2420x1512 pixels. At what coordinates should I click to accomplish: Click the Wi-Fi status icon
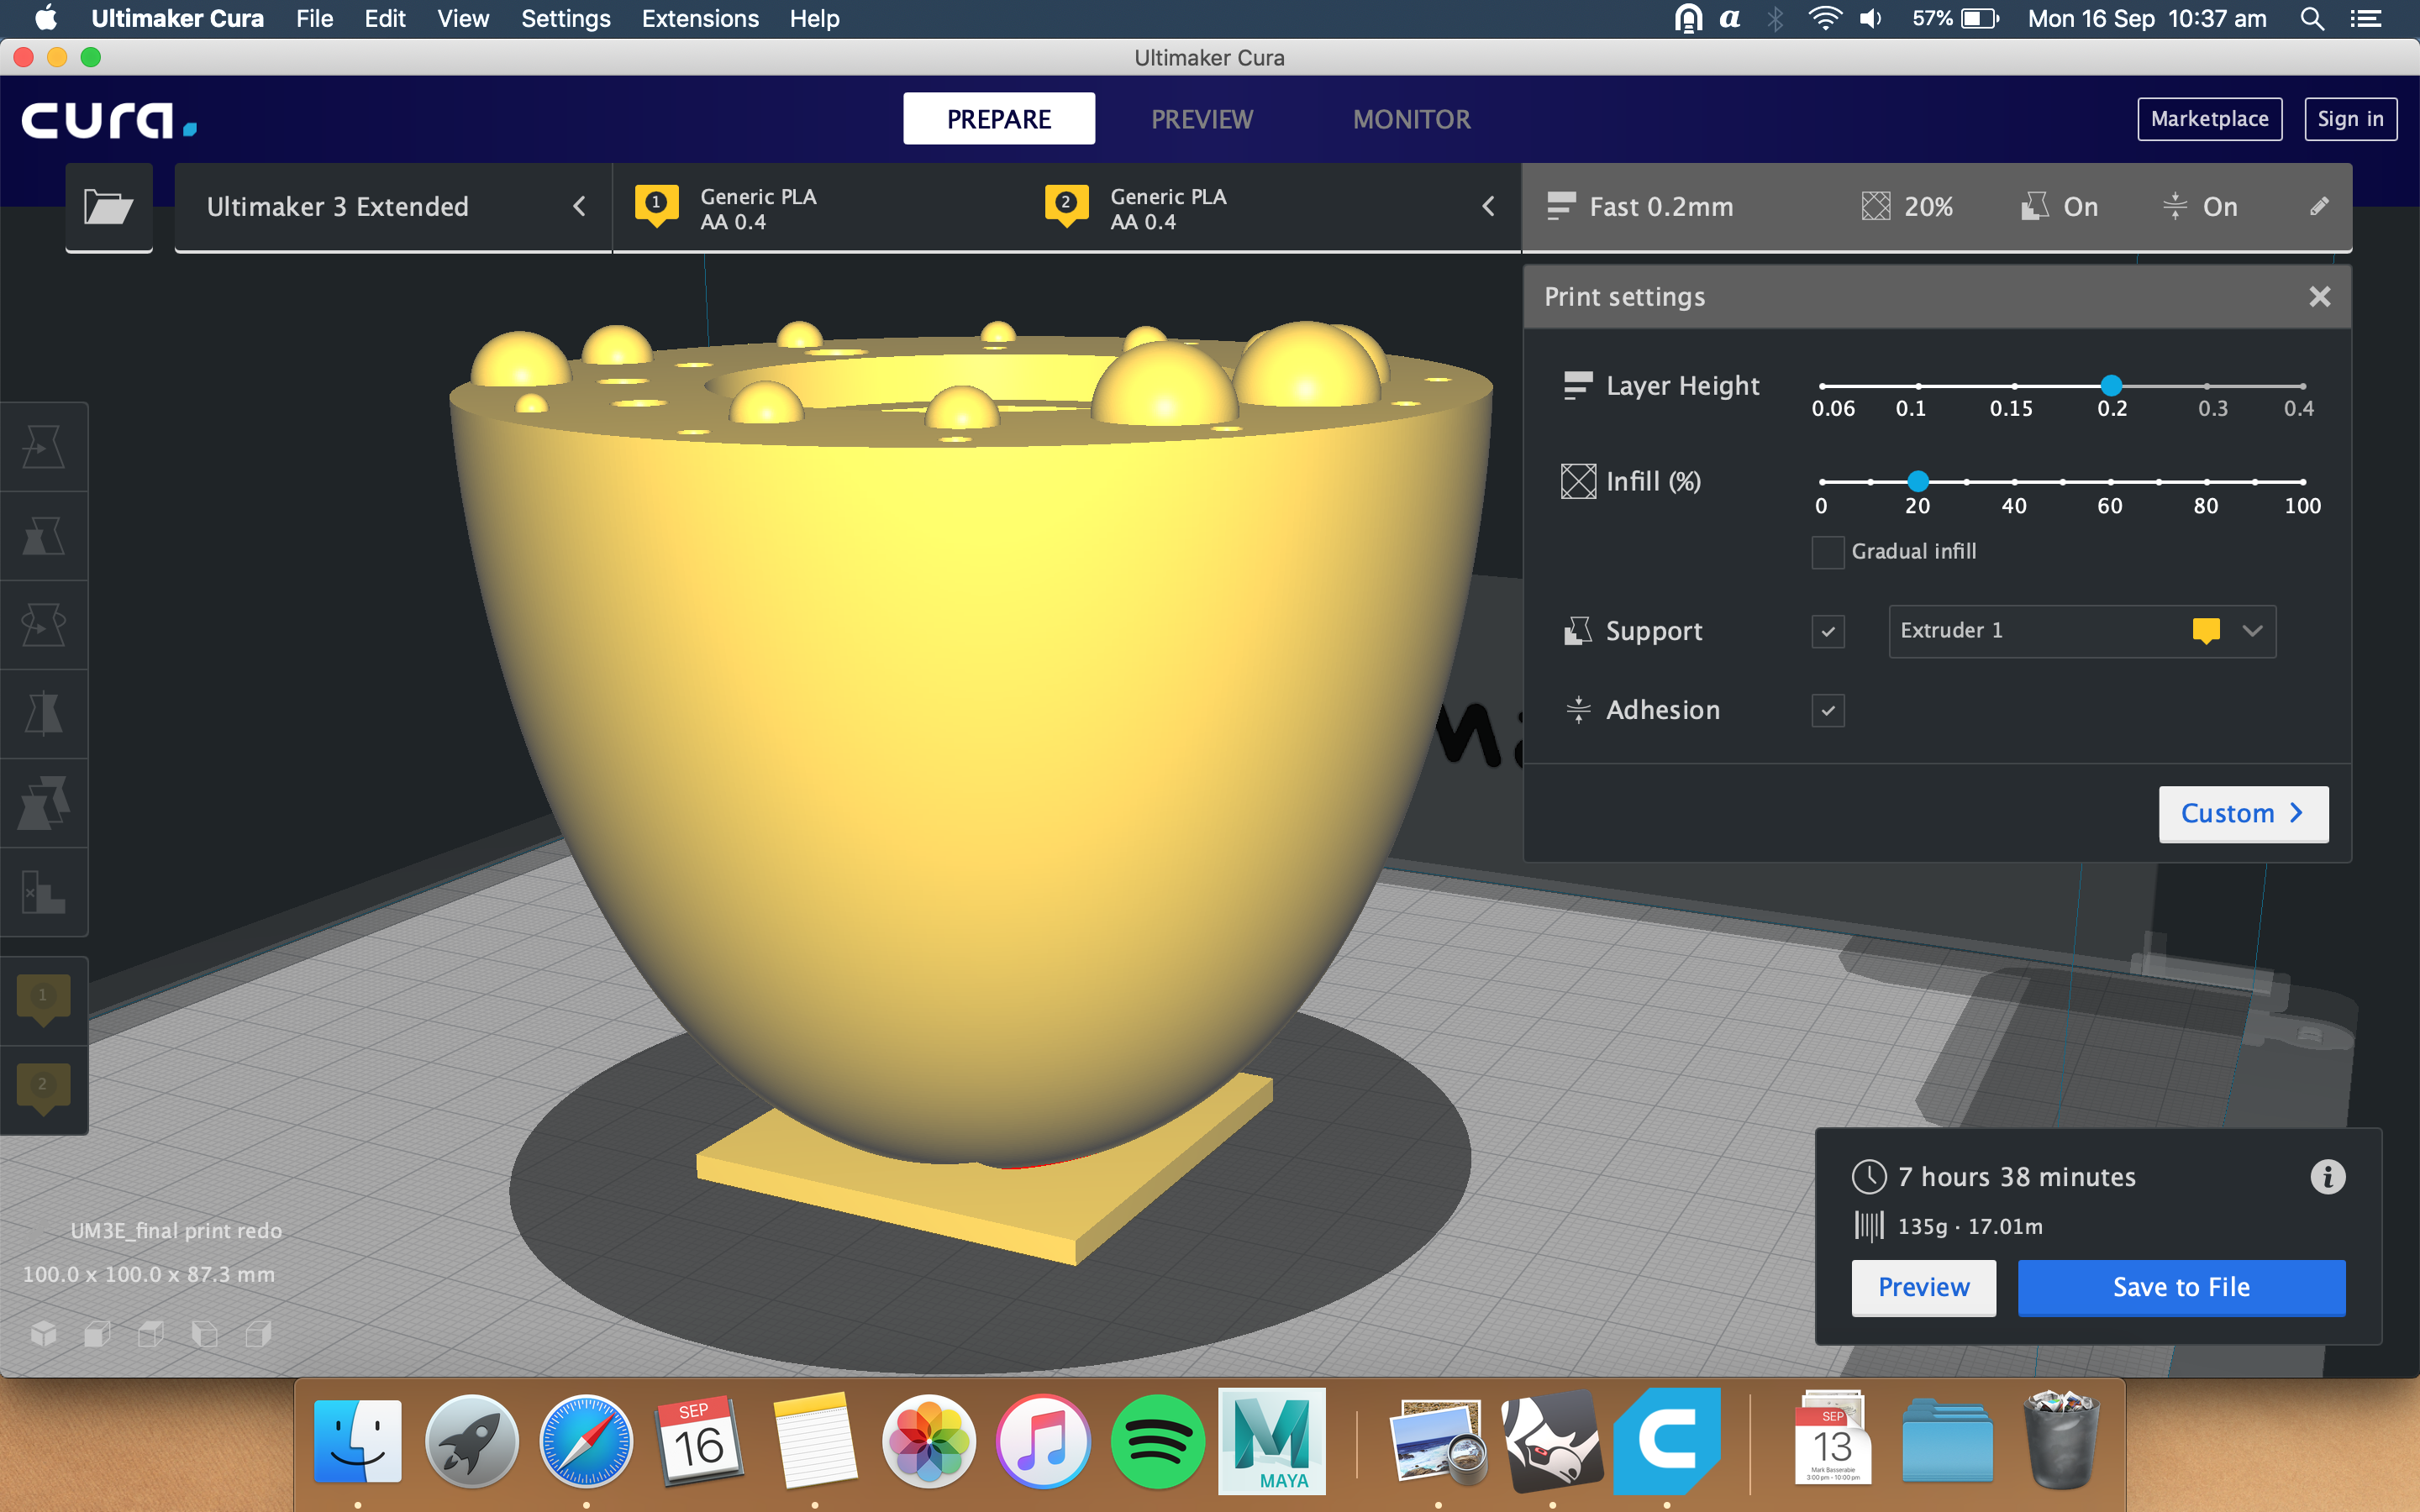coord(1825,19)
